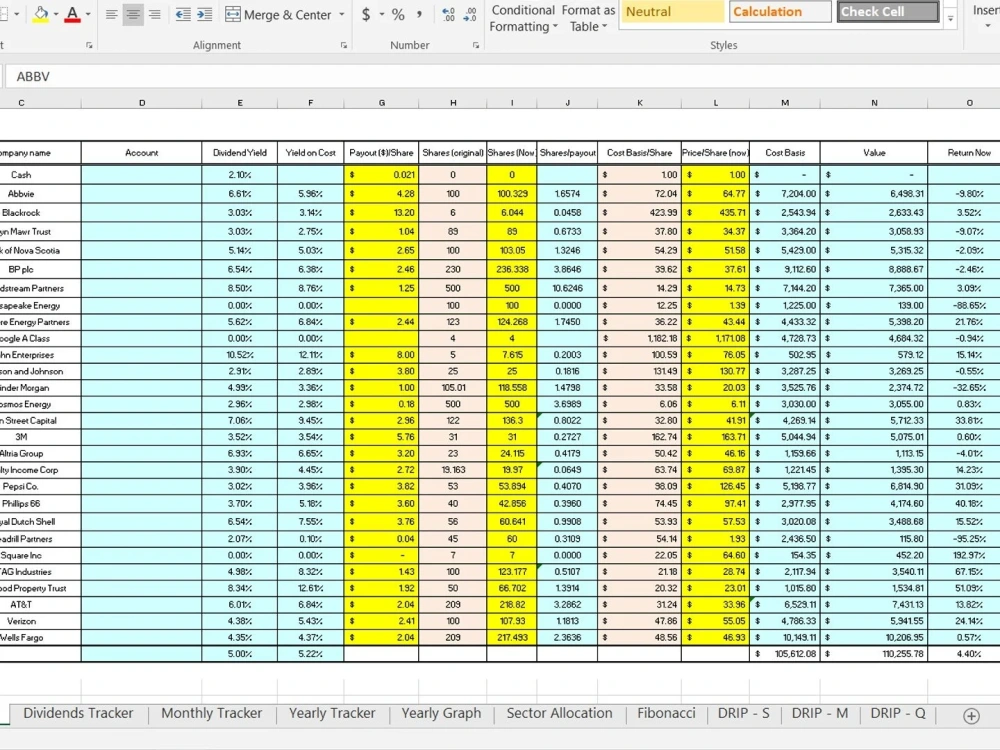
Task: Click the Increase Indent icon
Action: [x=205, y=14]
